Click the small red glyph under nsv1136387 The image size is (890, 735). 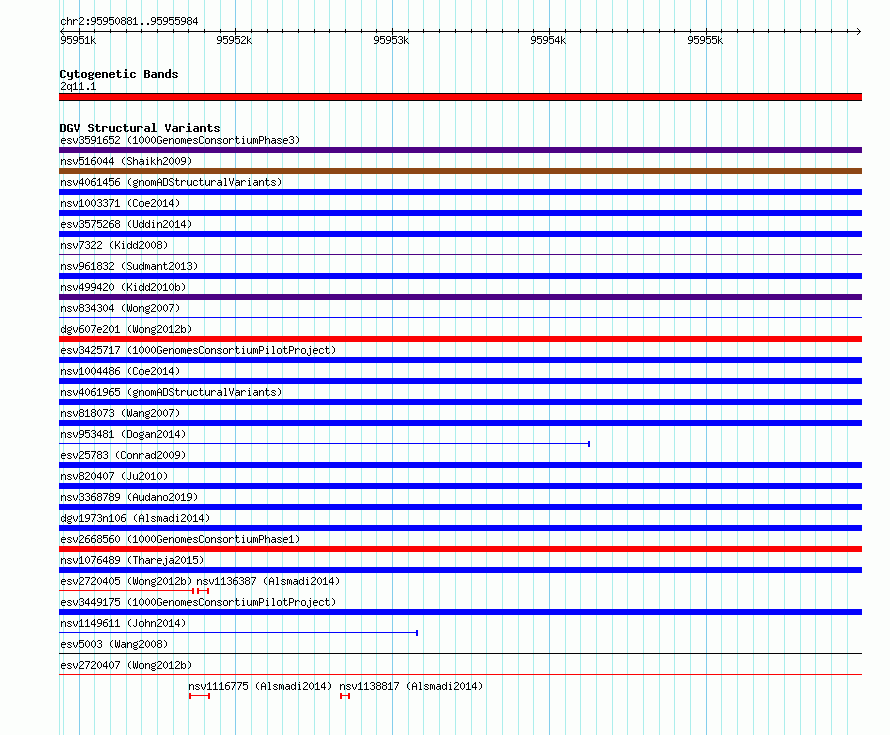[203, 591]
